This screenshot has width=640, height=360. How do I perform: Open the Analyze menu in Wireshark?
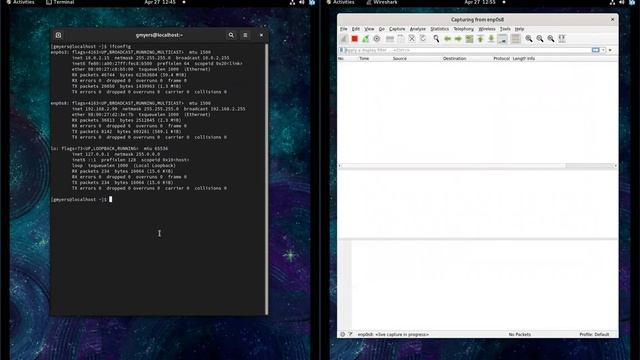point(418,29)
